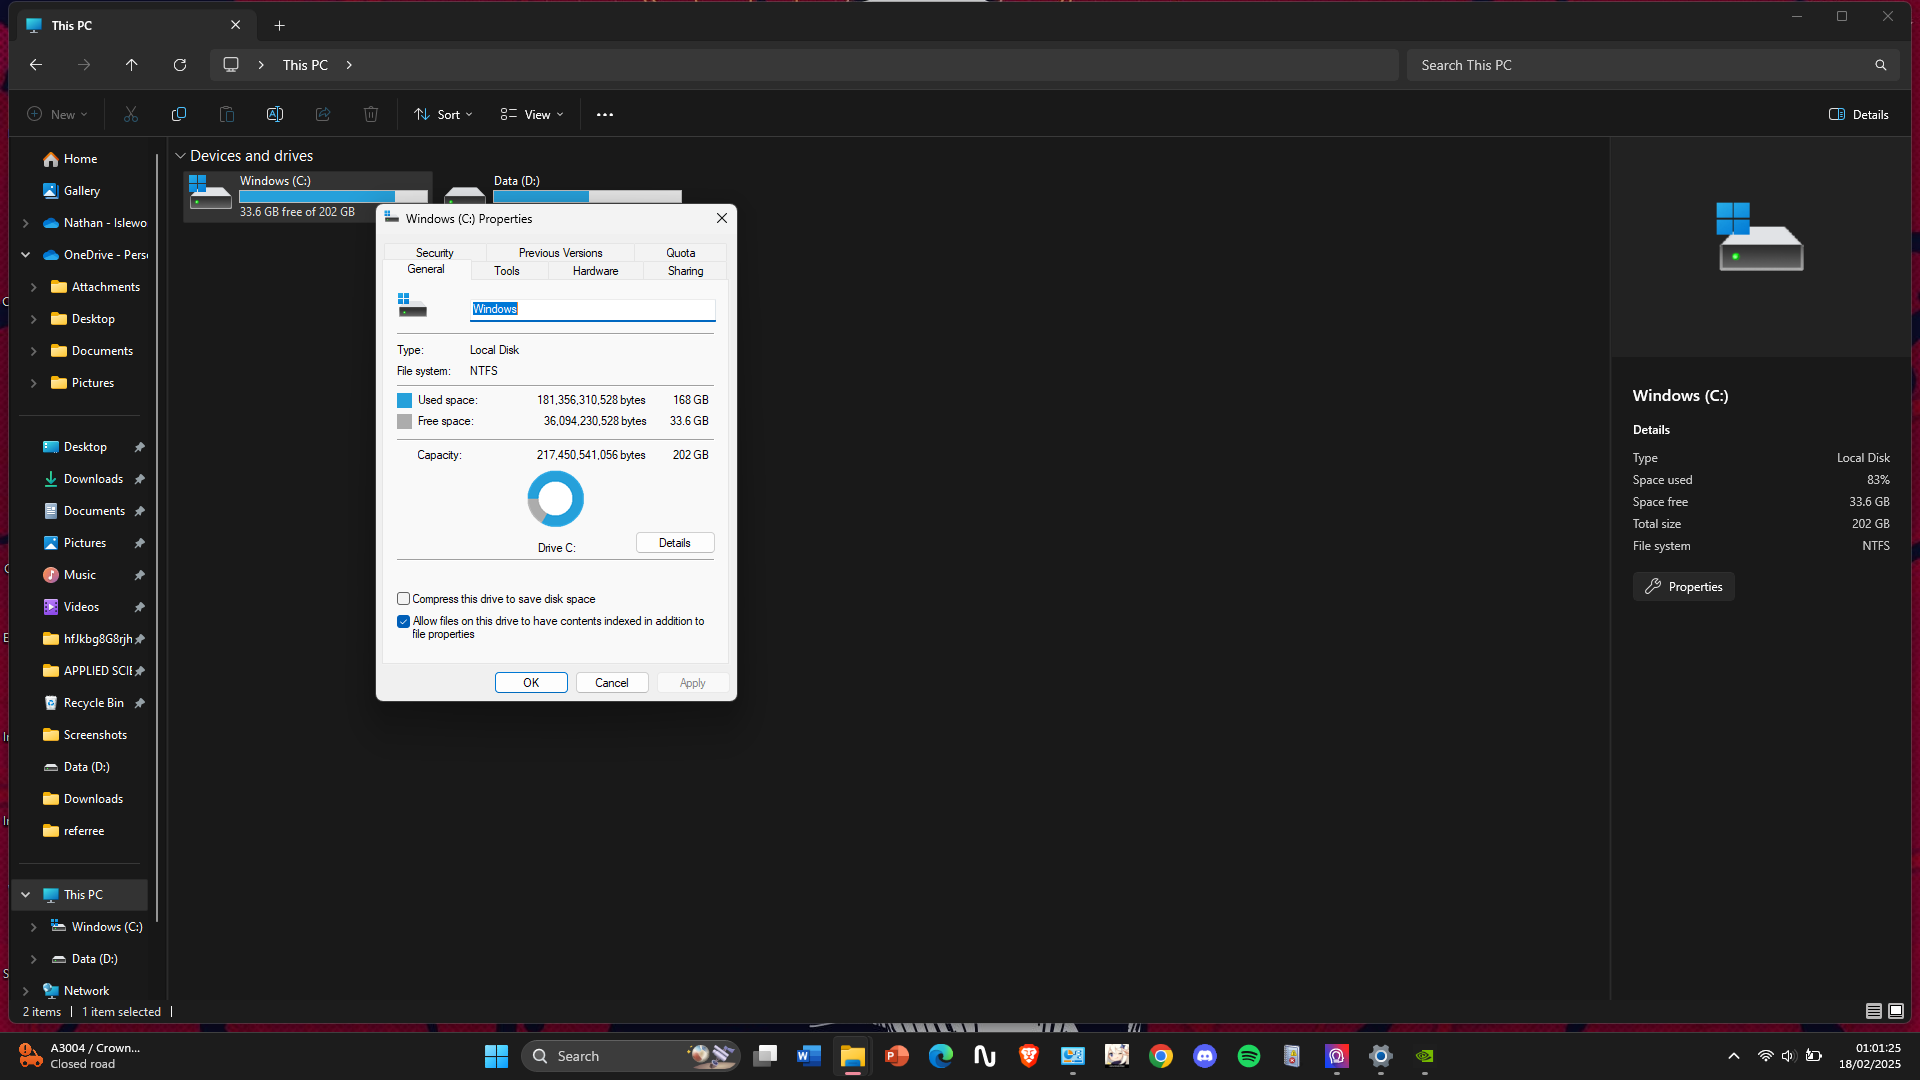This screenshot has height=1080, width=1920.
Task: Switch to the Previous Versions tab
Action: pos(561,253)
